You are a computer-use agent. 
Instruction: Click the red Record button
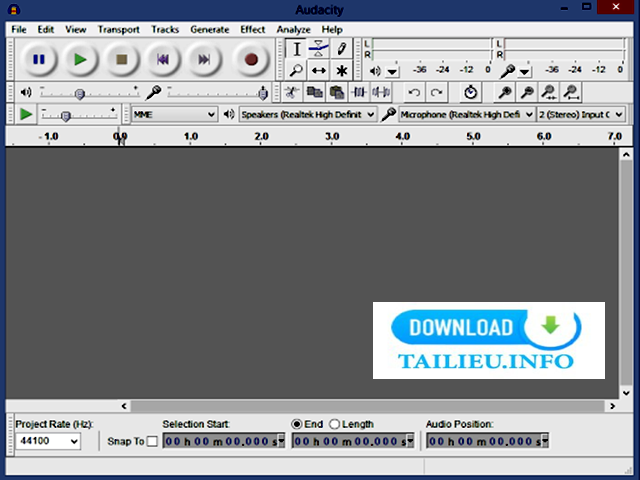tap(251, 60)
